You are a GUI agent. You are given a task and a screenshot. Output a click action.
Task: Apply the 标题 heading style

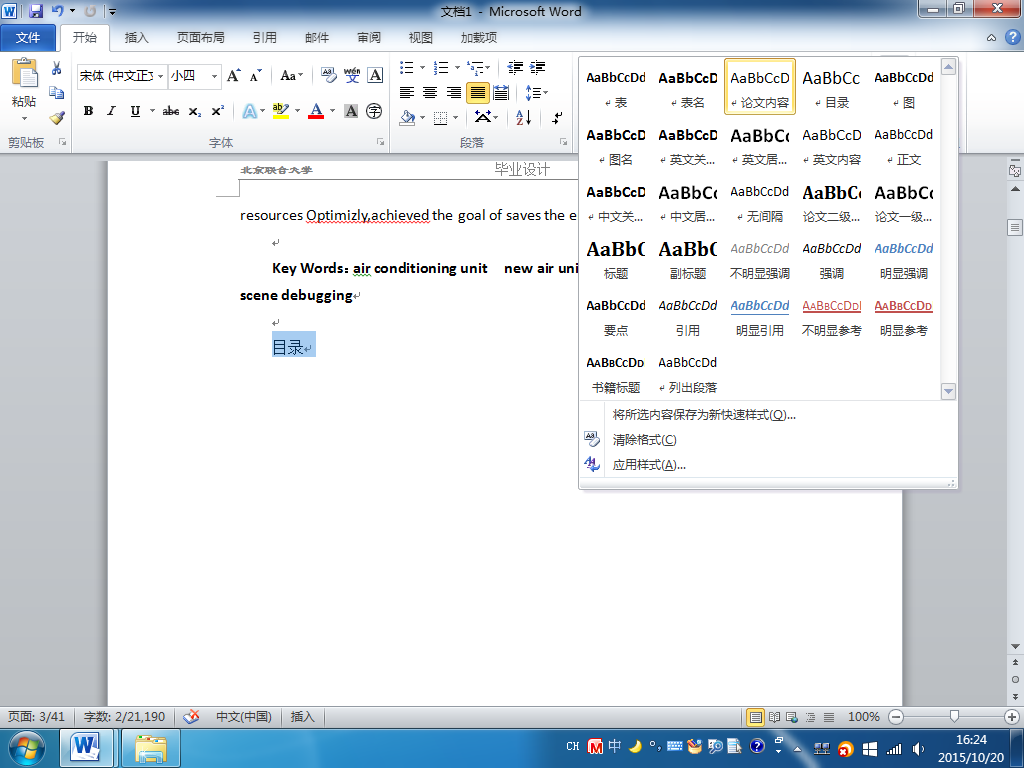tap(615, 259)
